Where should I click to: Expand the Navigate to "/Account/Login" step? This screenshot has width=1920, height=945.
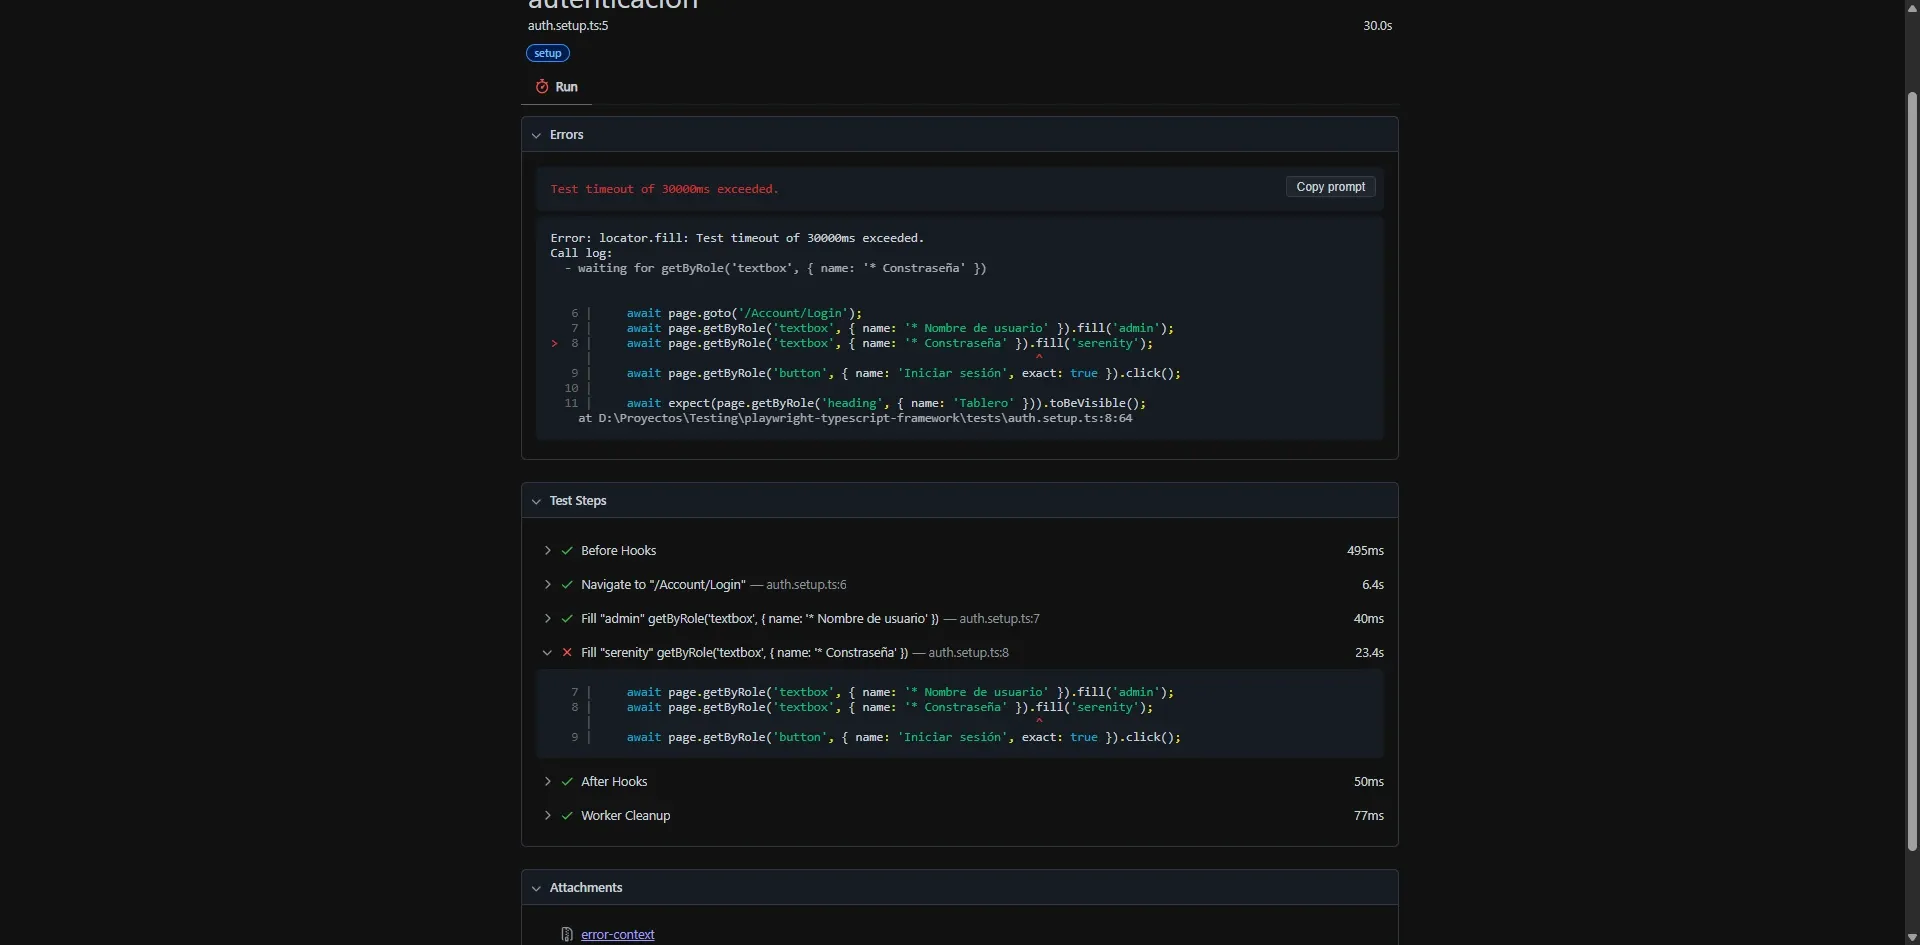548,584
